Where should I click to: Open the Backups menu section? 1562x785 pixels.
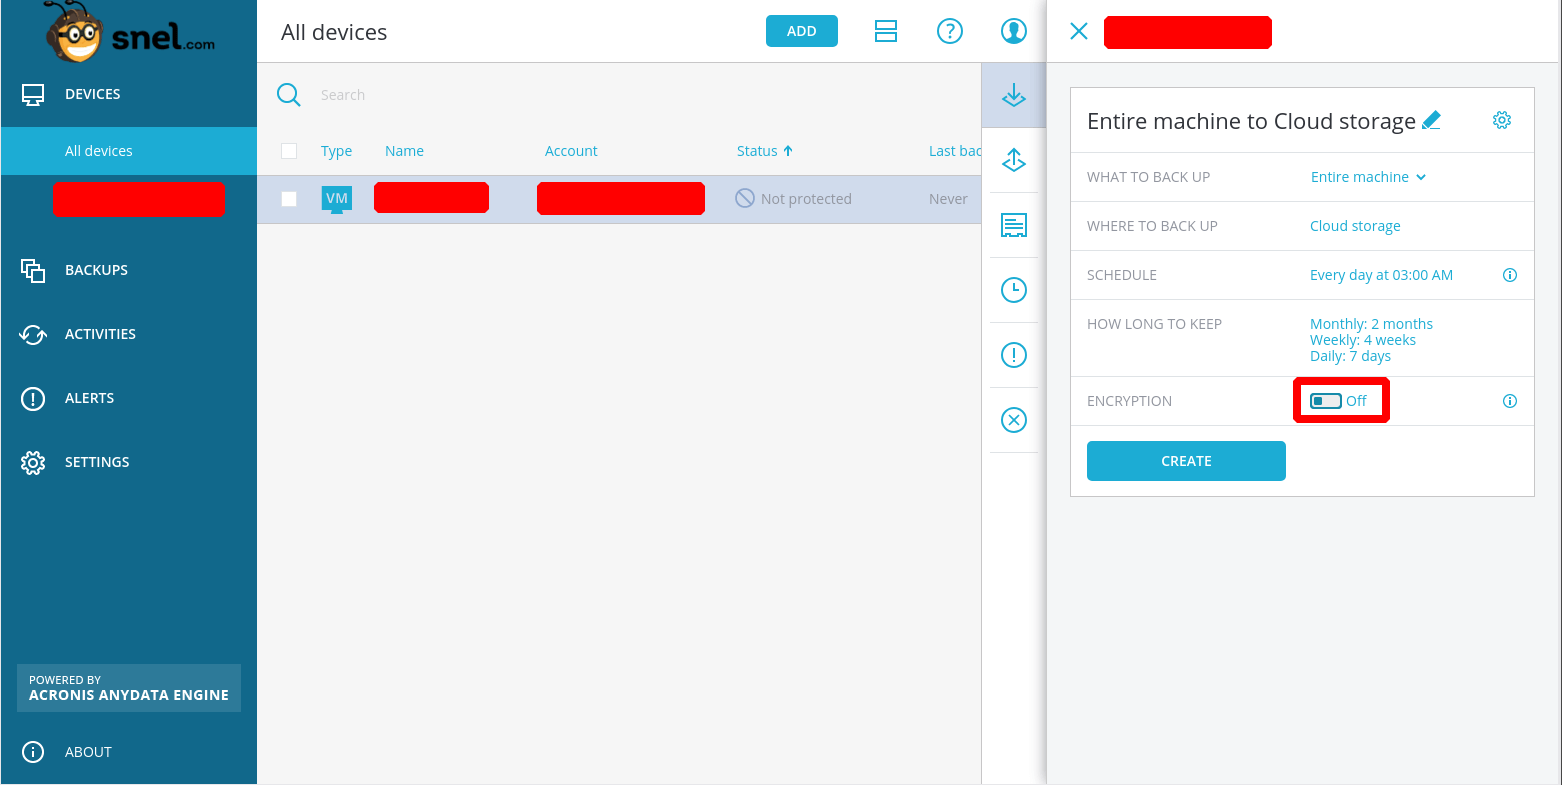coord(96,270)
